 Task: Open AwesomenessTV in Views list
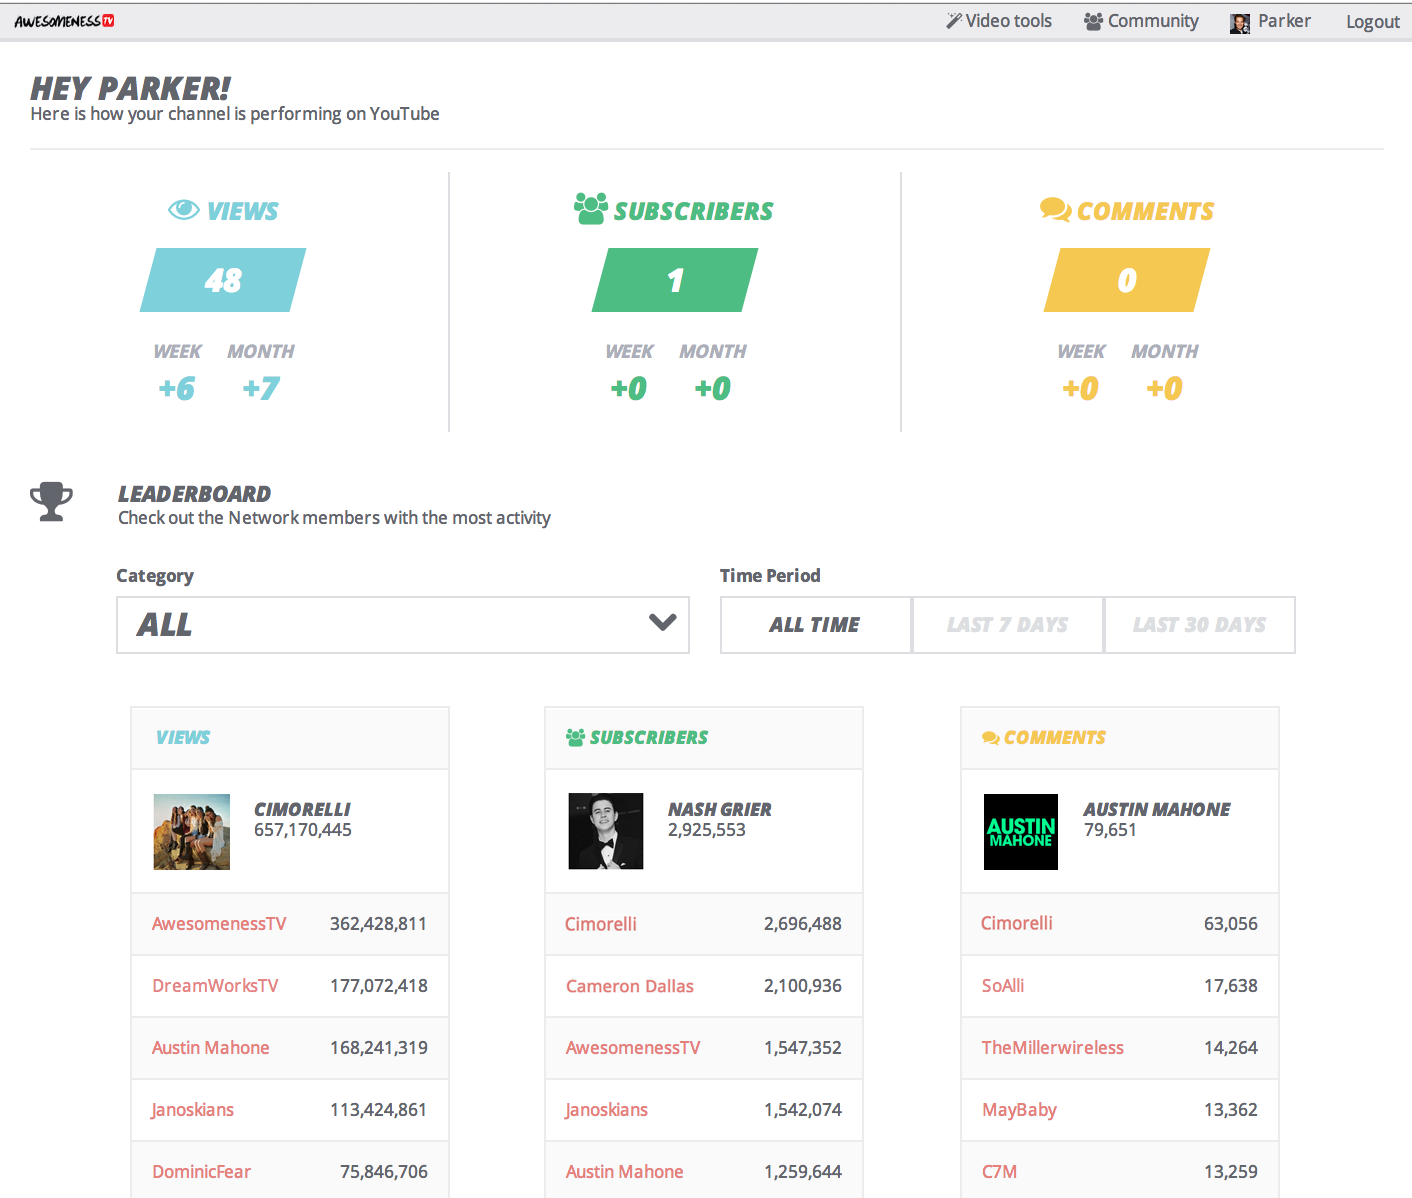tap(219, 924)
